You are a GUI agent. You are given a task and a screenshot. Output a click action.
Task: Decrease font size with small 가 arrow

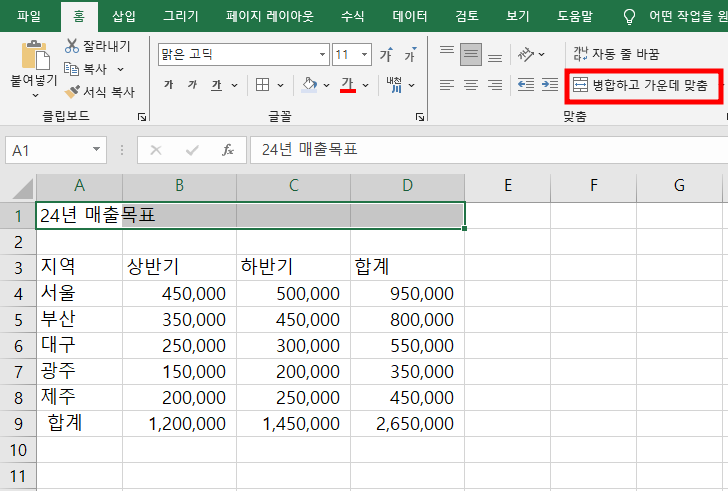point(410,55)
